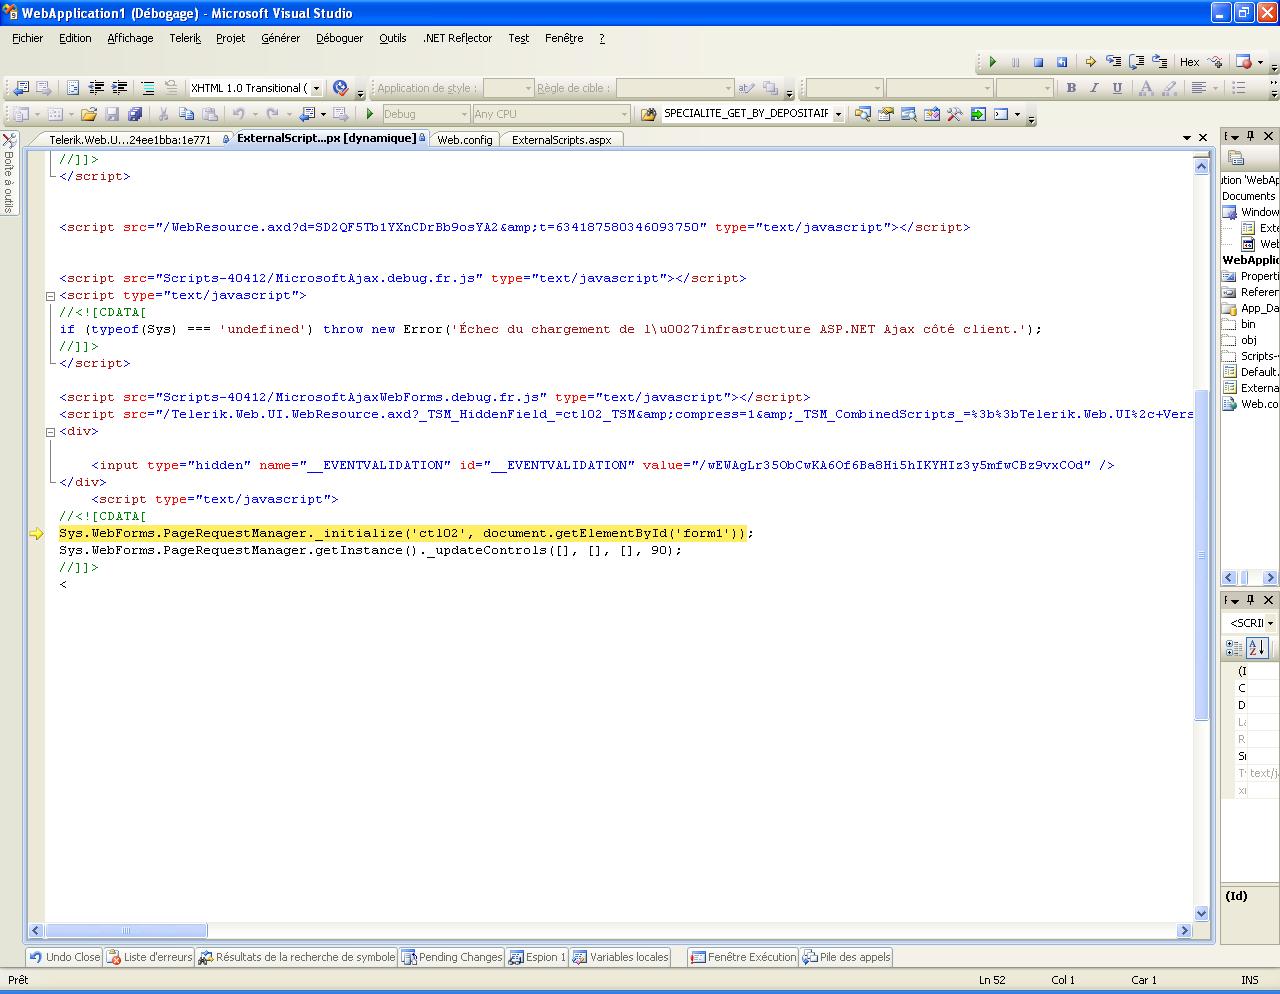
Task: Expand the SPECIALITE_GET_BY_DEPOSITAIF search dropdown
Action: [x=838, y=114]
